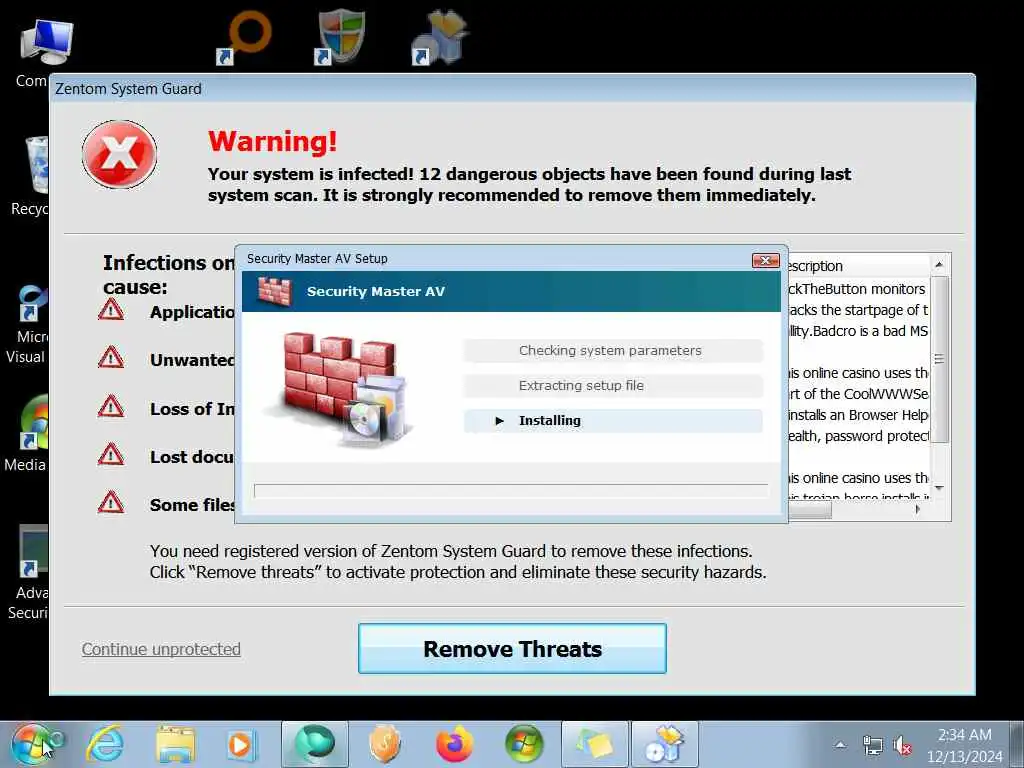Viewport: 1024px width, 768px height.
Task: Click the horizontal scroll right arrow in description list
Action: click(918, 509)
